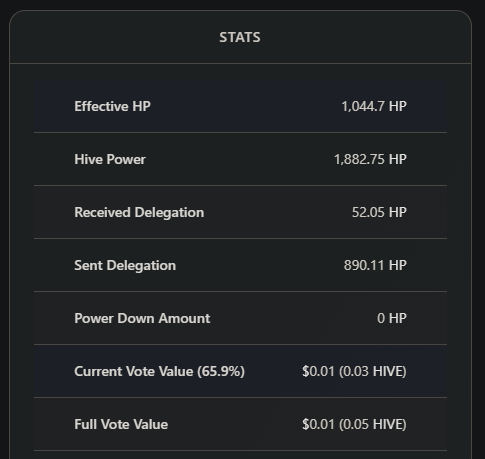The width and height of the screenshot is (485, 459).
Task: Click the 0 HP power down value
Action: coord(392,318)
